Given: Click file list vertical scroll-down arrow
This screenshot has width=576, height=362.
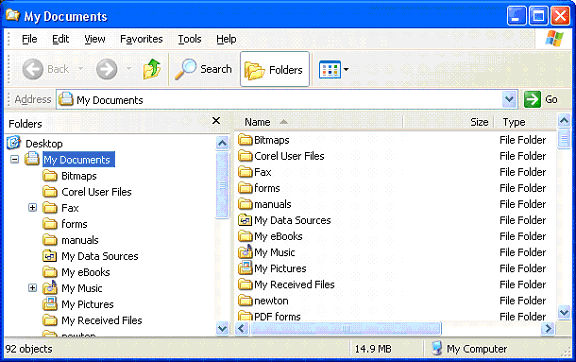Looking at the screenshot, I should [x=564, y=313].
